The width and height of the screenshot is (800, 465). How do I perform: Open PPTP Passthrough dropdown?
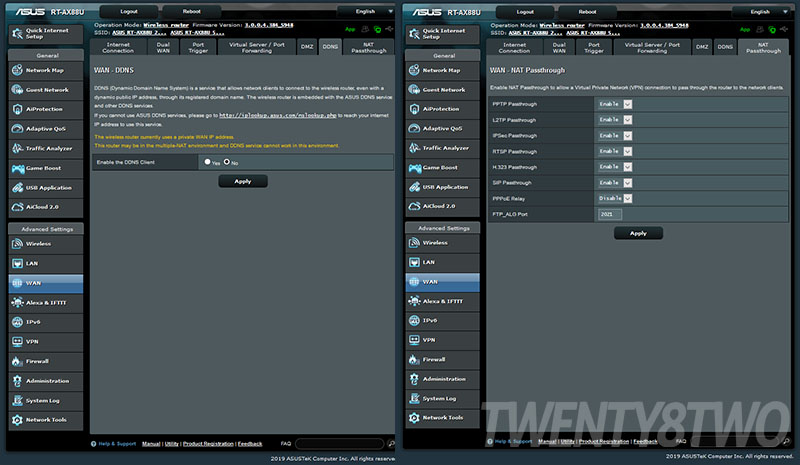pyautogui.click(x=615, y=104)
